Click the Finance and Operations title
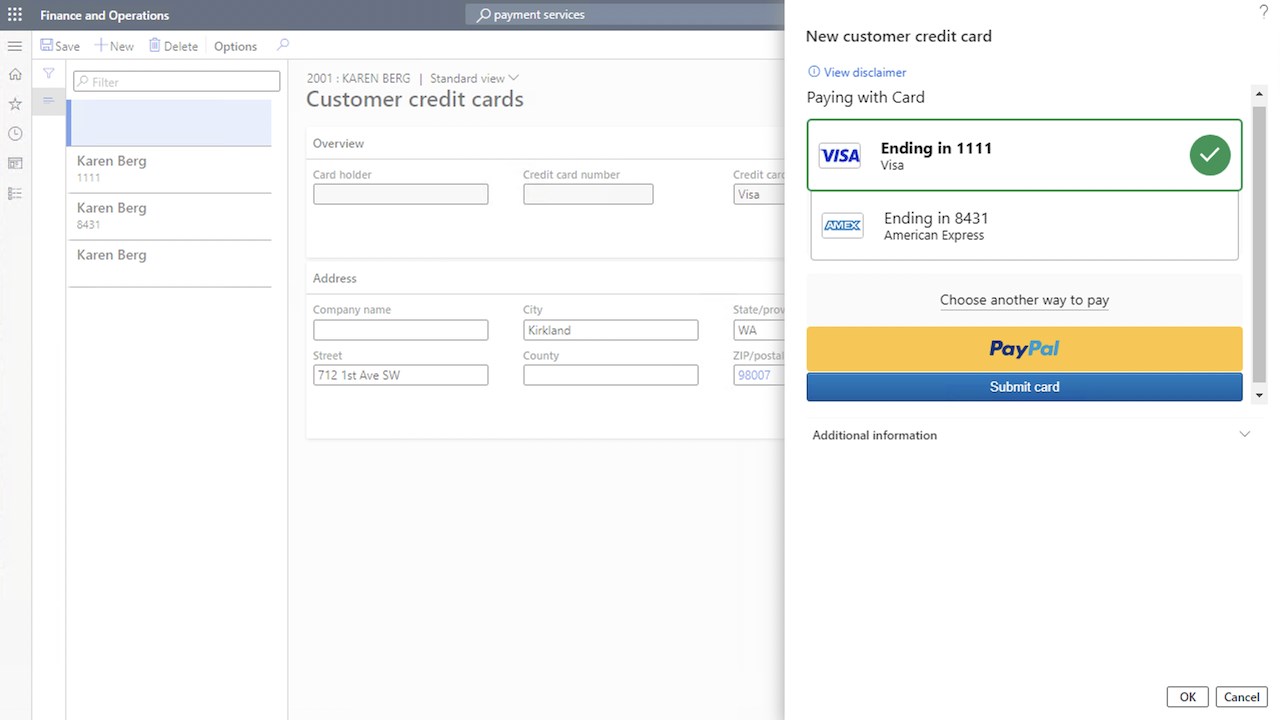The image size is (1280, 720). pos(105,15)
